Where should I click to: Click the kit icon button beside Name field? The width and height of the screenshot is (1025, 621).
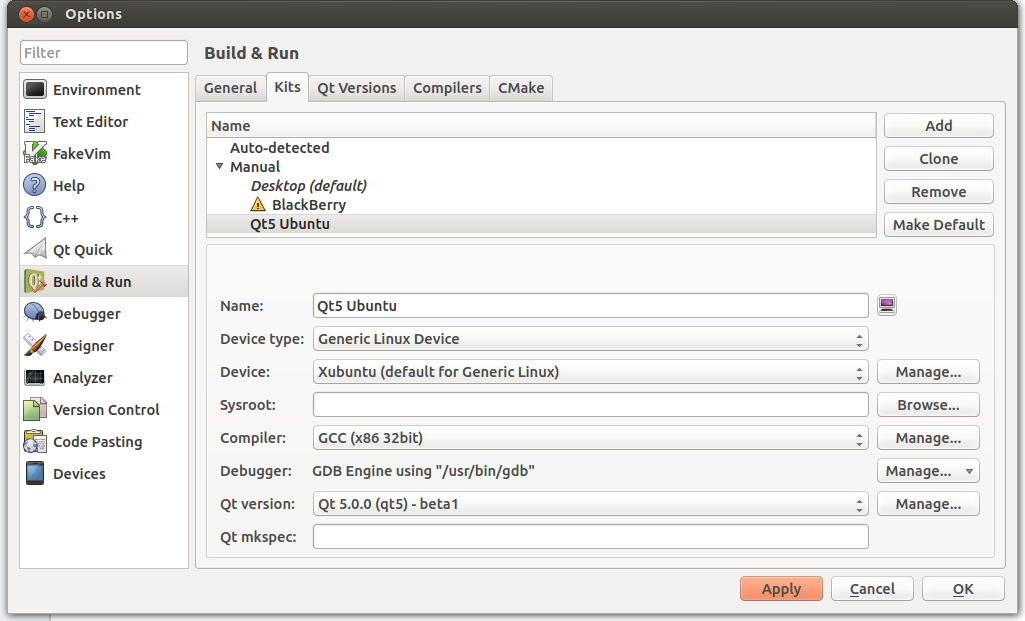pyautogui.click(x=887, y=305)
